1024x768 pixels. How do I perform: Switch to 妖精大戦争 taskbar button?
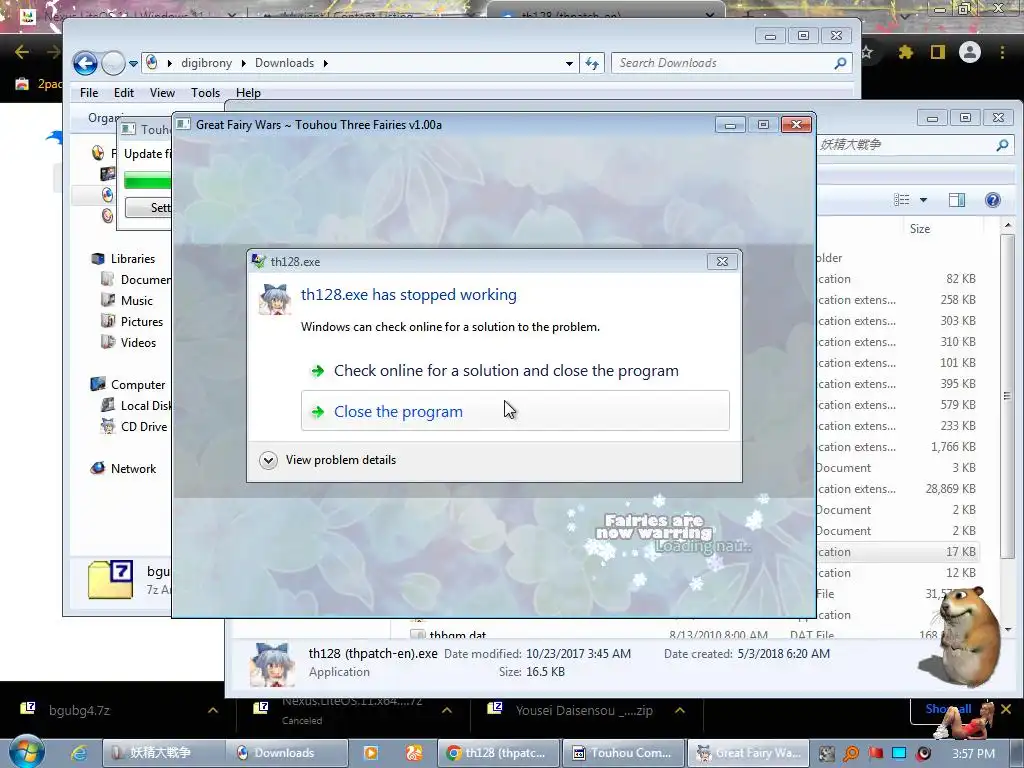(x=163, y=753)
